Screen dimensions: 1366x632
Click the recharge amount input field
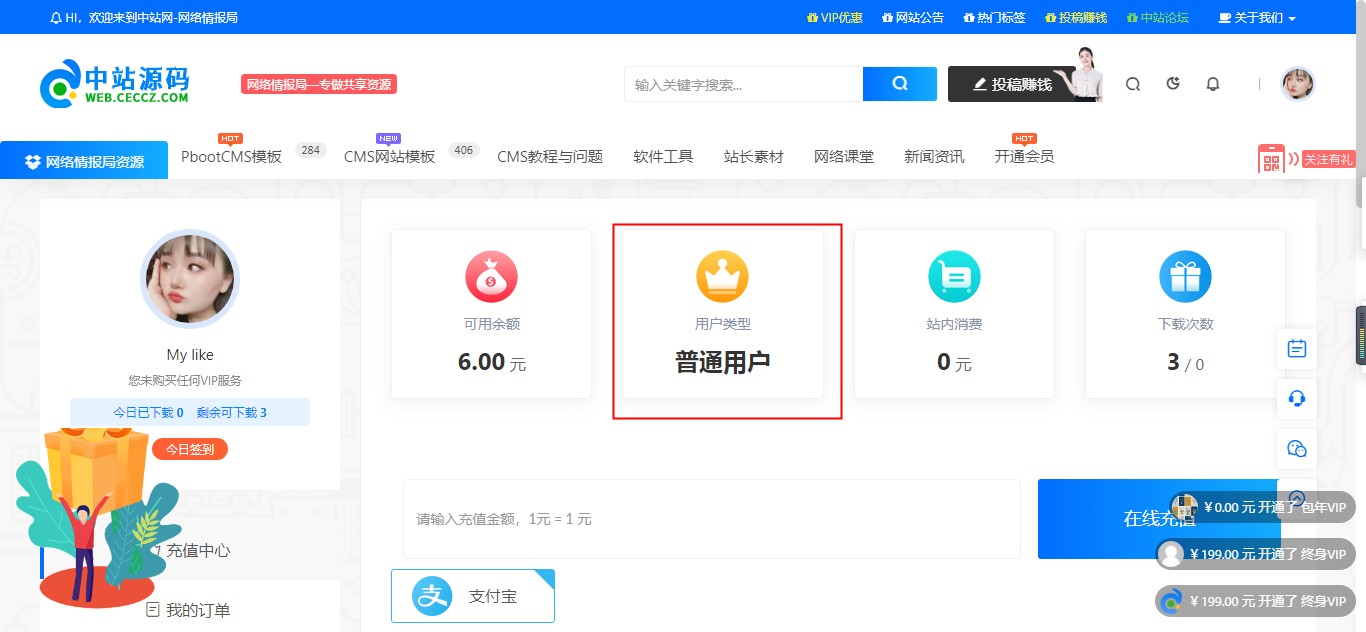711,519
